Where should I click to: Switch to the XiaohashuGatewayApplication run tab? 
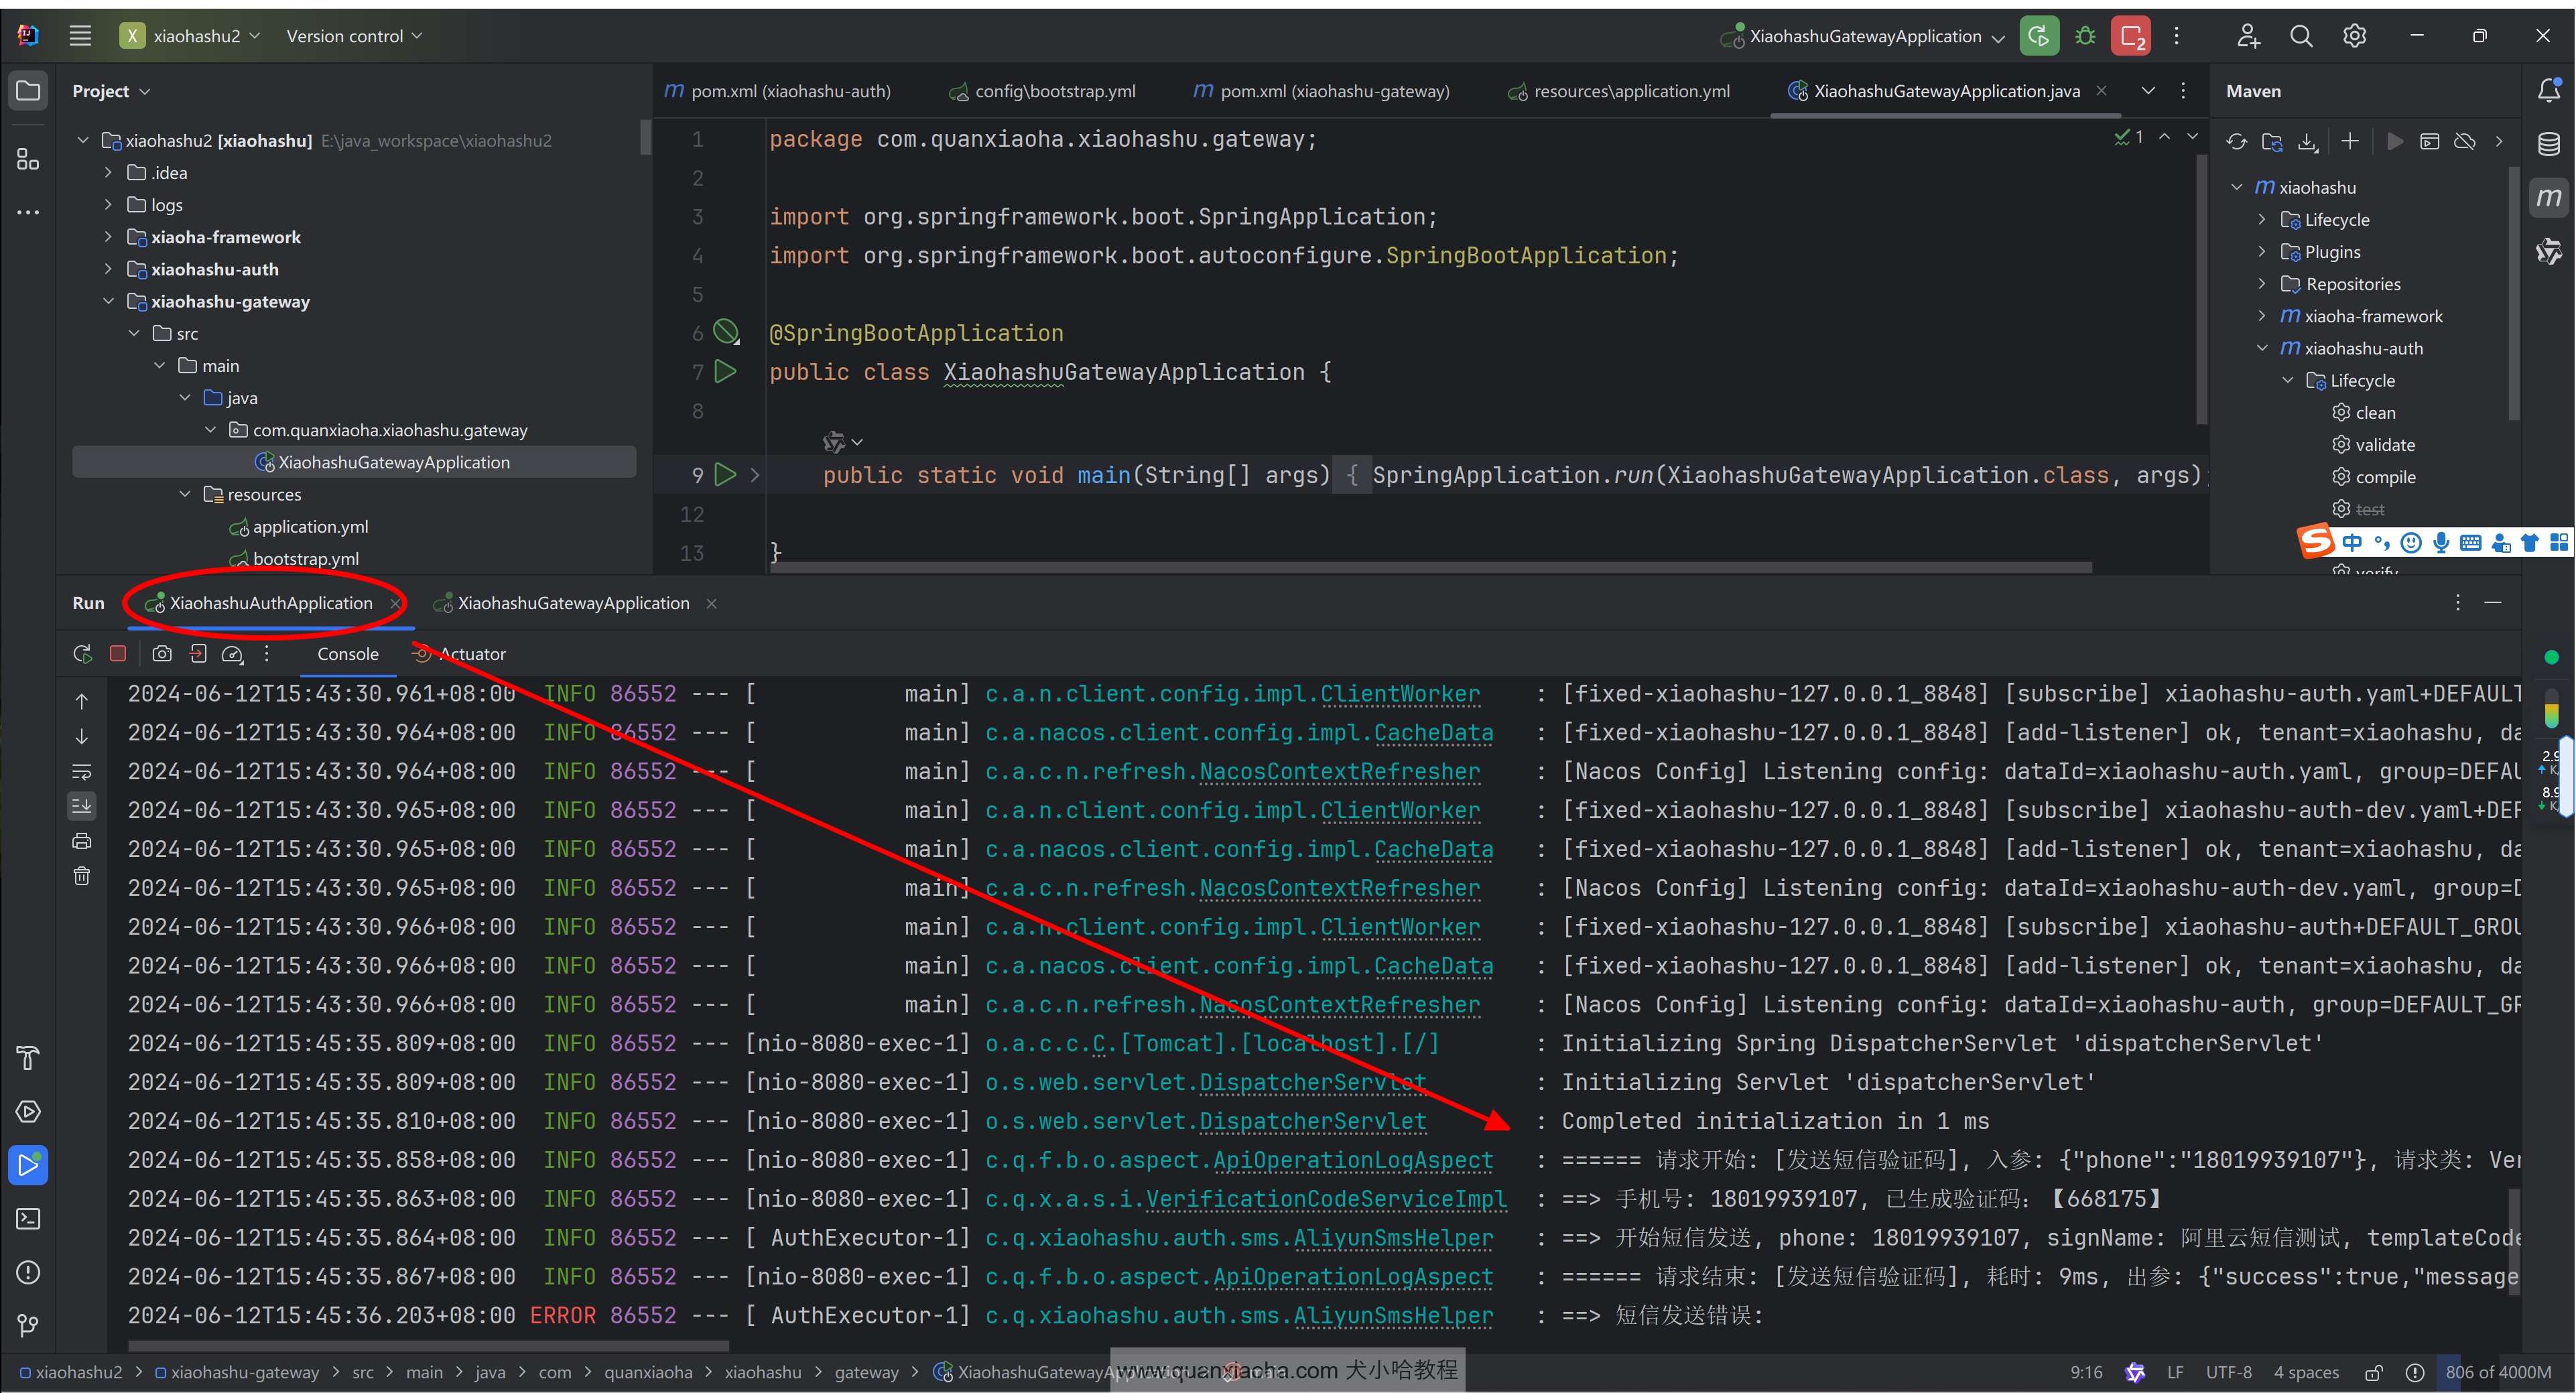point(573,603)
